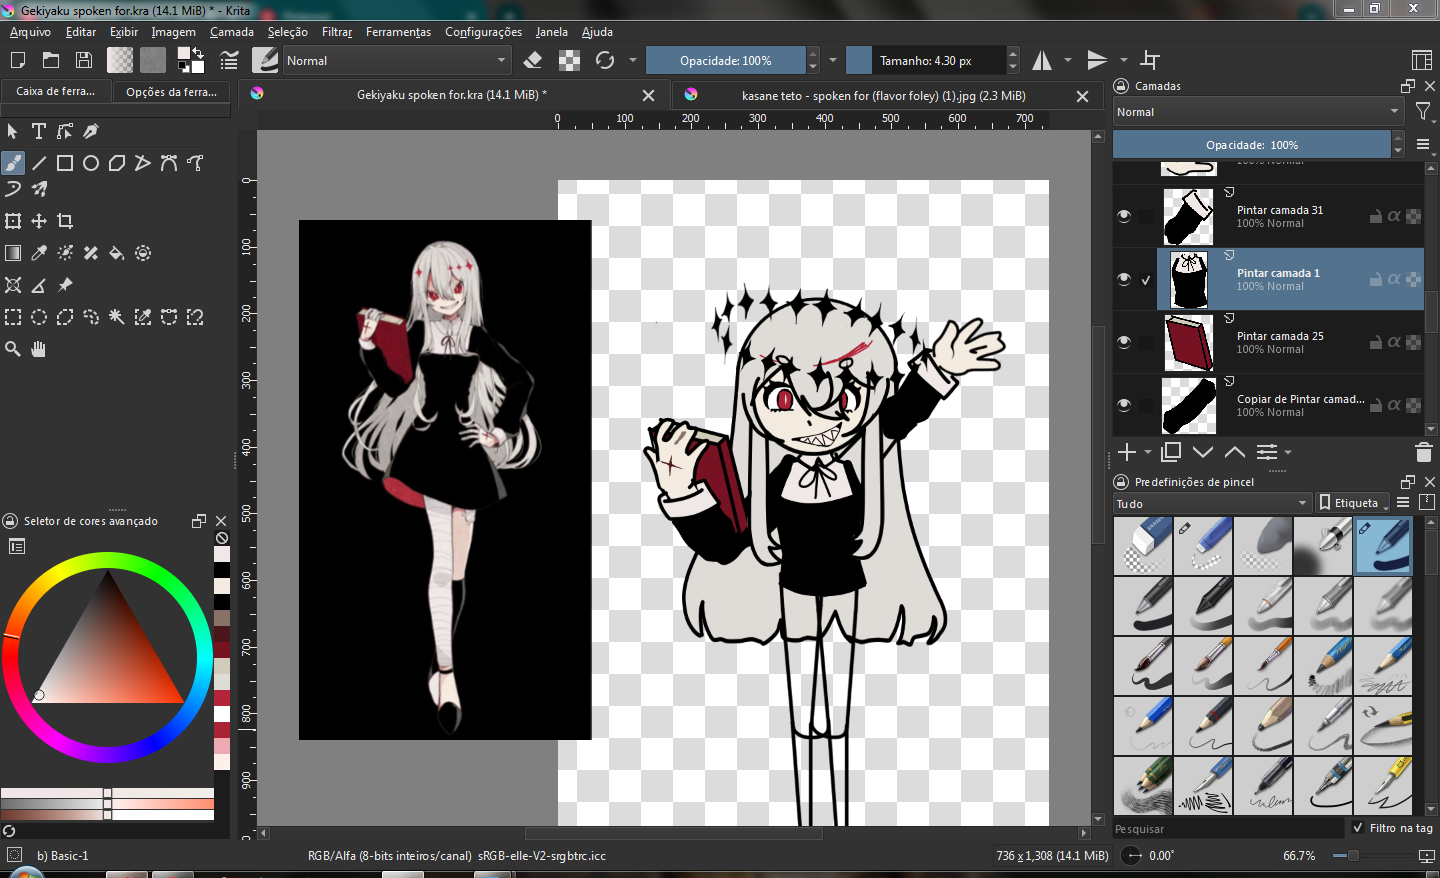Open the Opções da ferramenta panel tab
Screen dimensions: 1440x878
[171, 92]
